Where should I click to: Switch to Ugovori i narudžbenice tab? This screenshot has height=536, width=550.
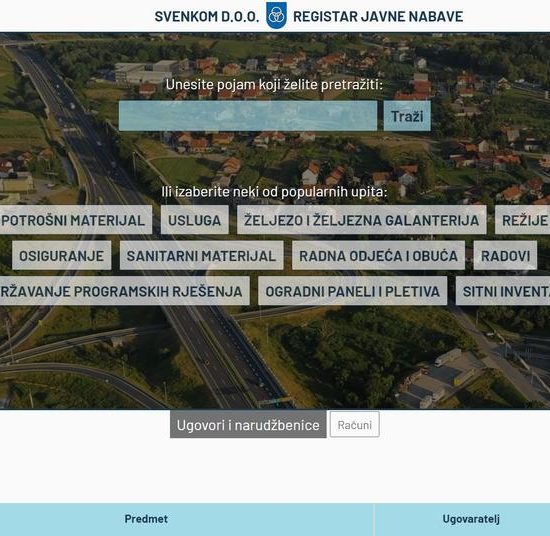(x=248, y=424)
